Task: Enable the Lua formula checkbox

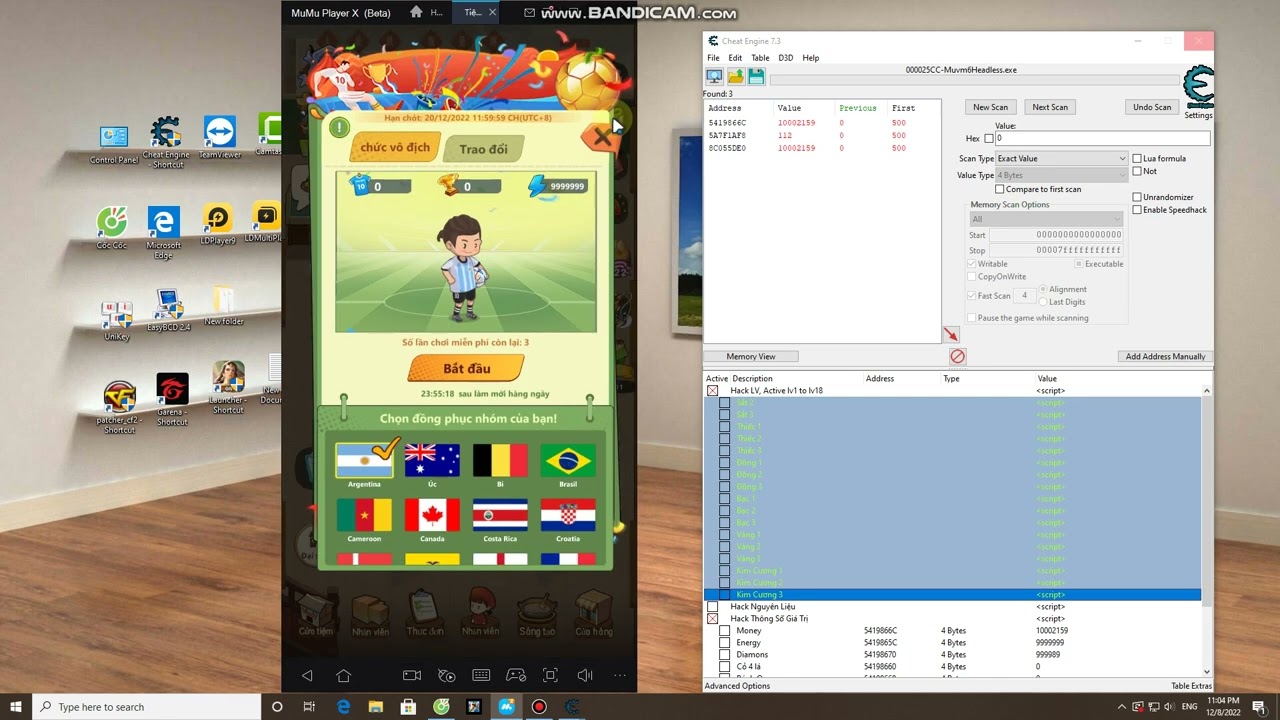Action: pos(1137,158)
